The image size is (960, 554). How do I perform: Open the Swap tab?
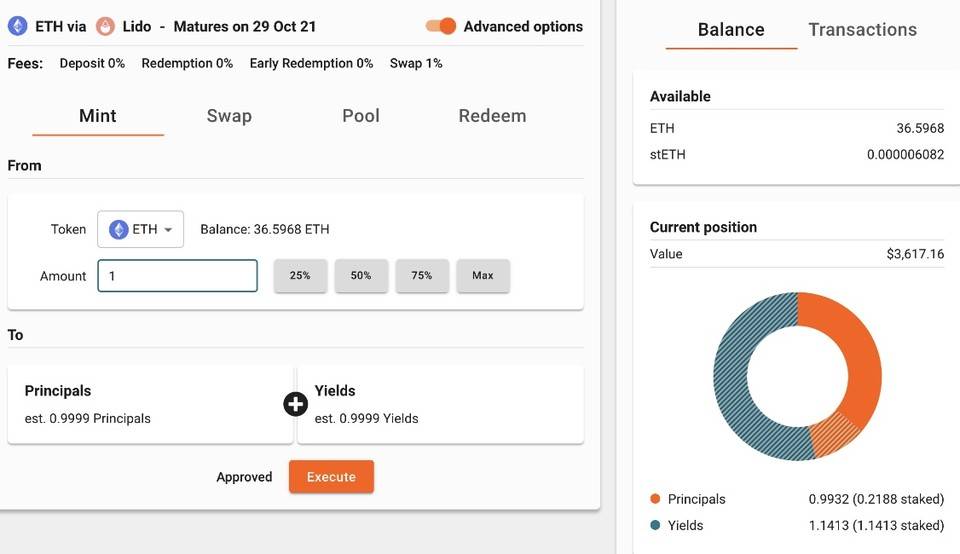[229, 116]
